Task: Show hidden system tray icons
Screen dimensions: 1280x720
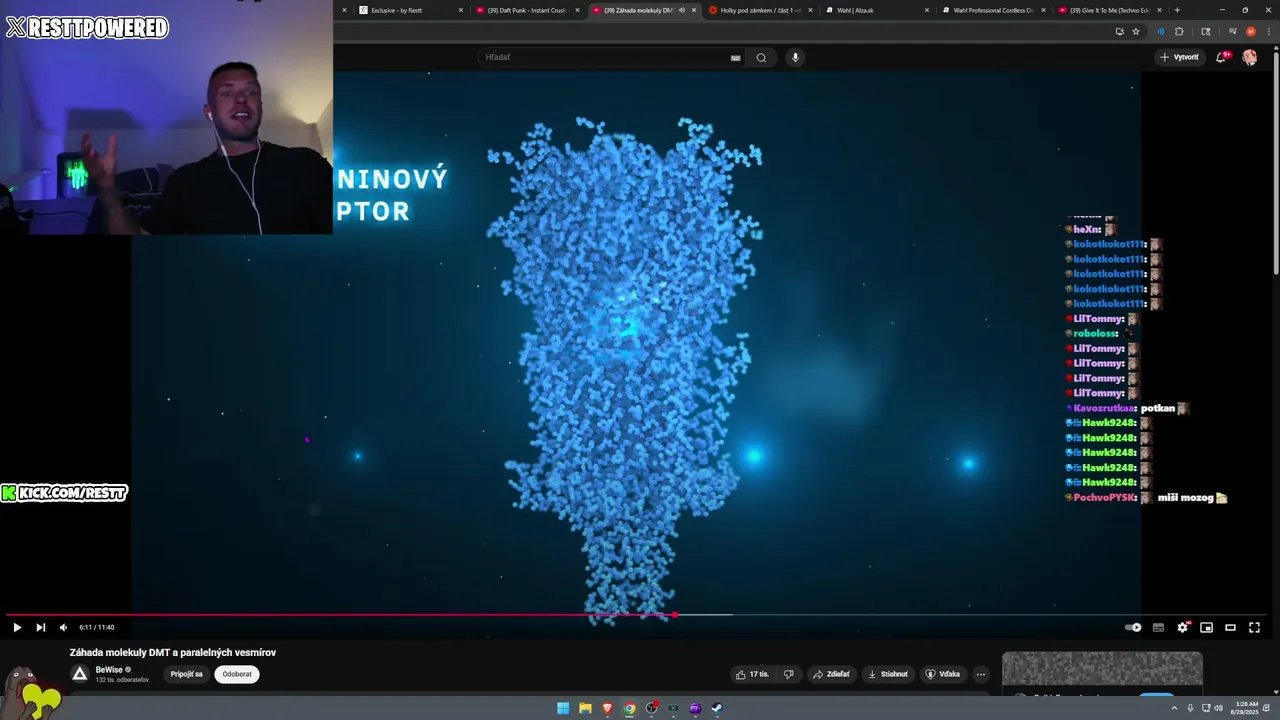Action: click(x=1174, y=708)
